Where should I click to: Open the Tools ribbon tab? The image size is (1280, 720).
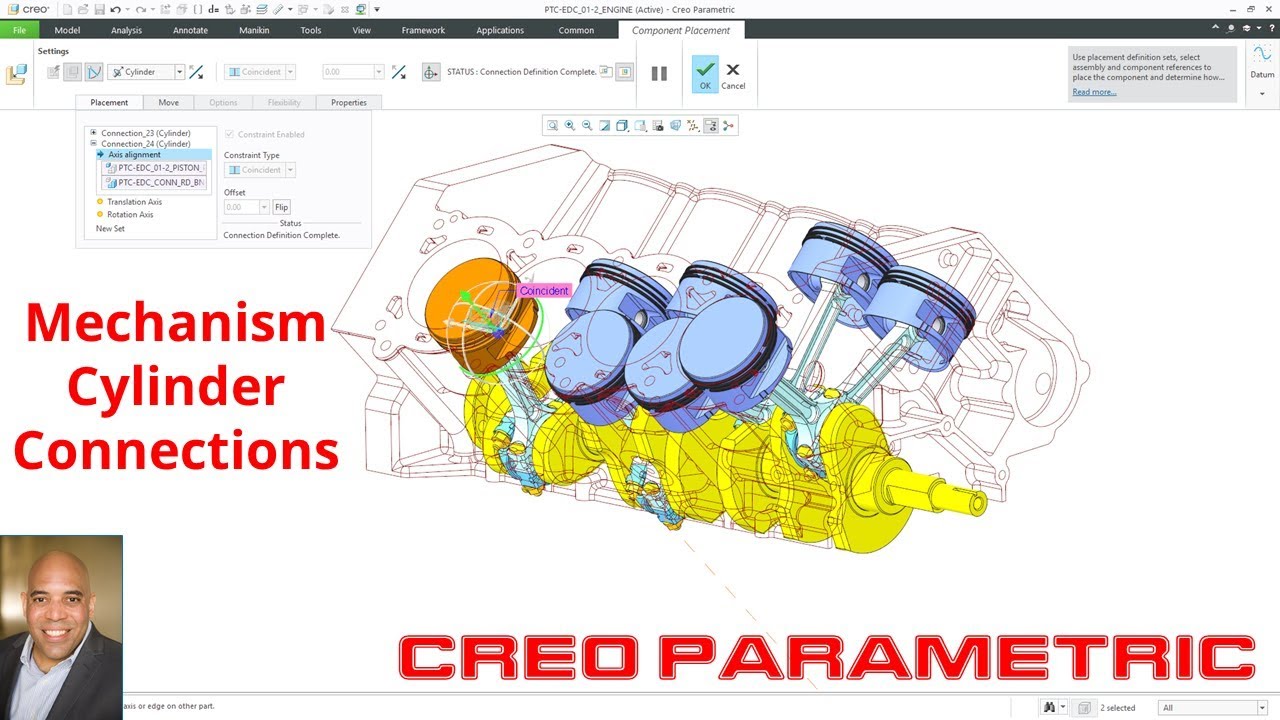(x=311, y=30)
